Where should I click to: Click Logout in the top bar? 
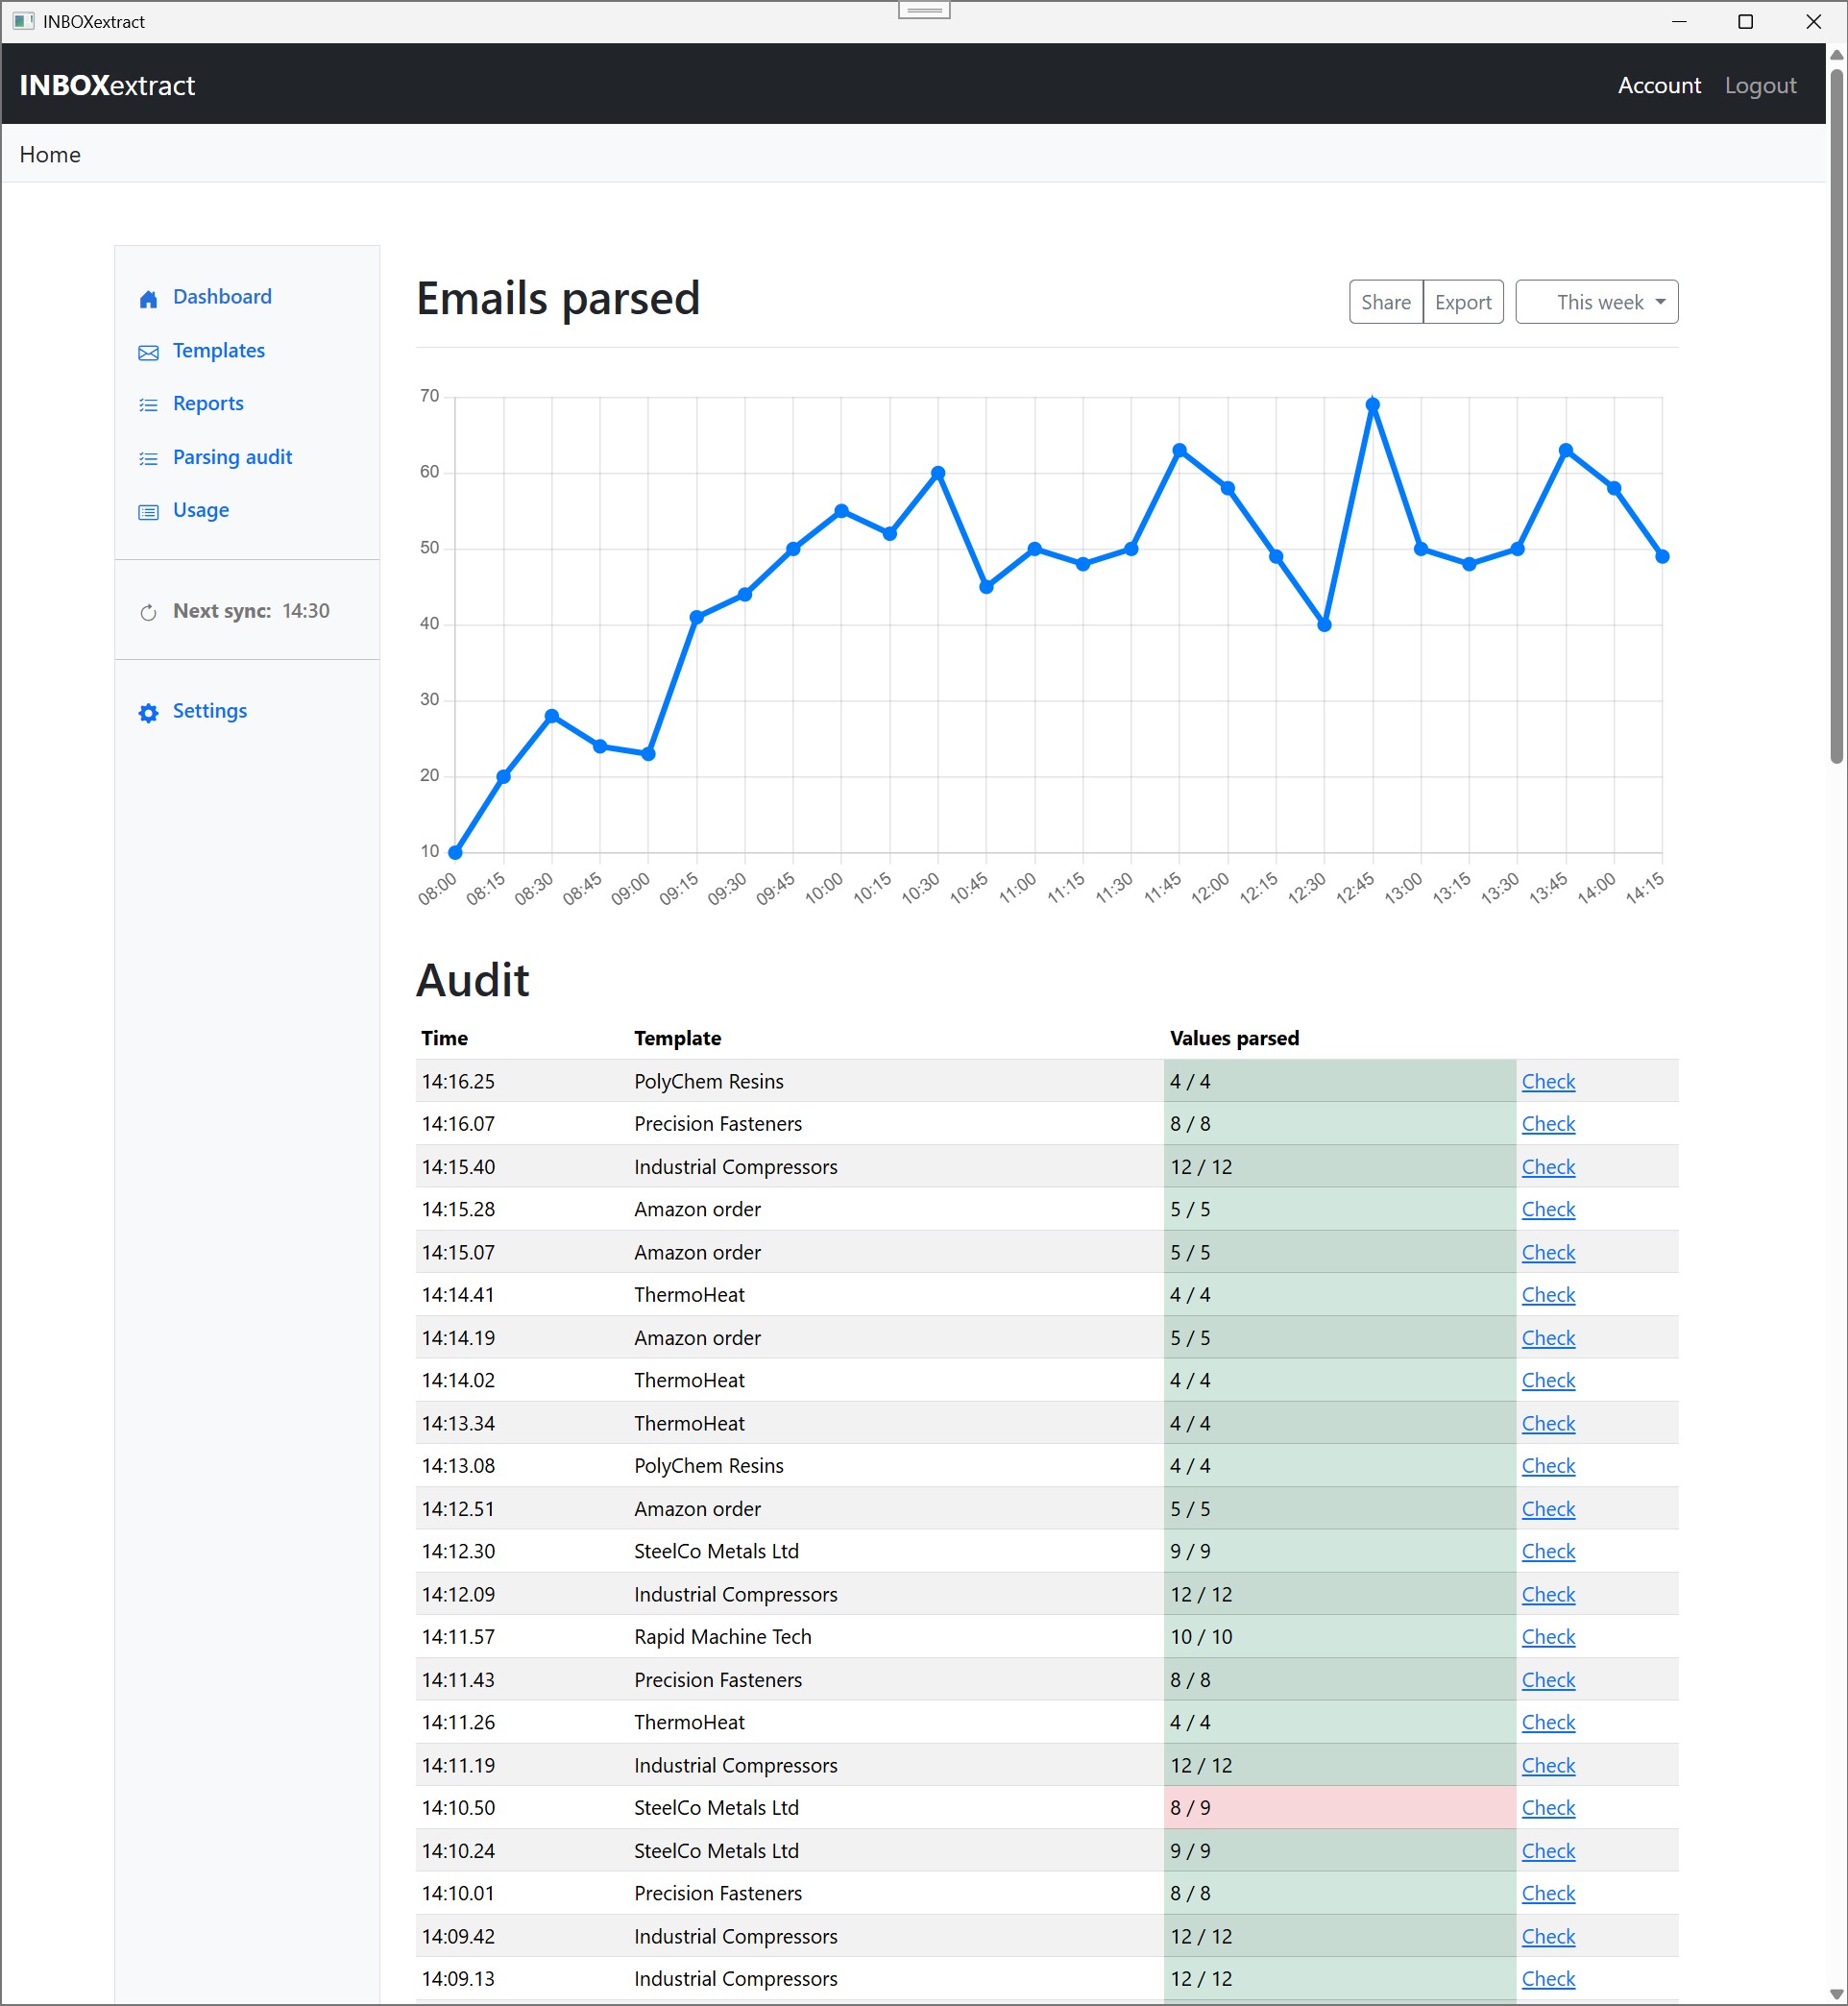tap(1760, 85)
